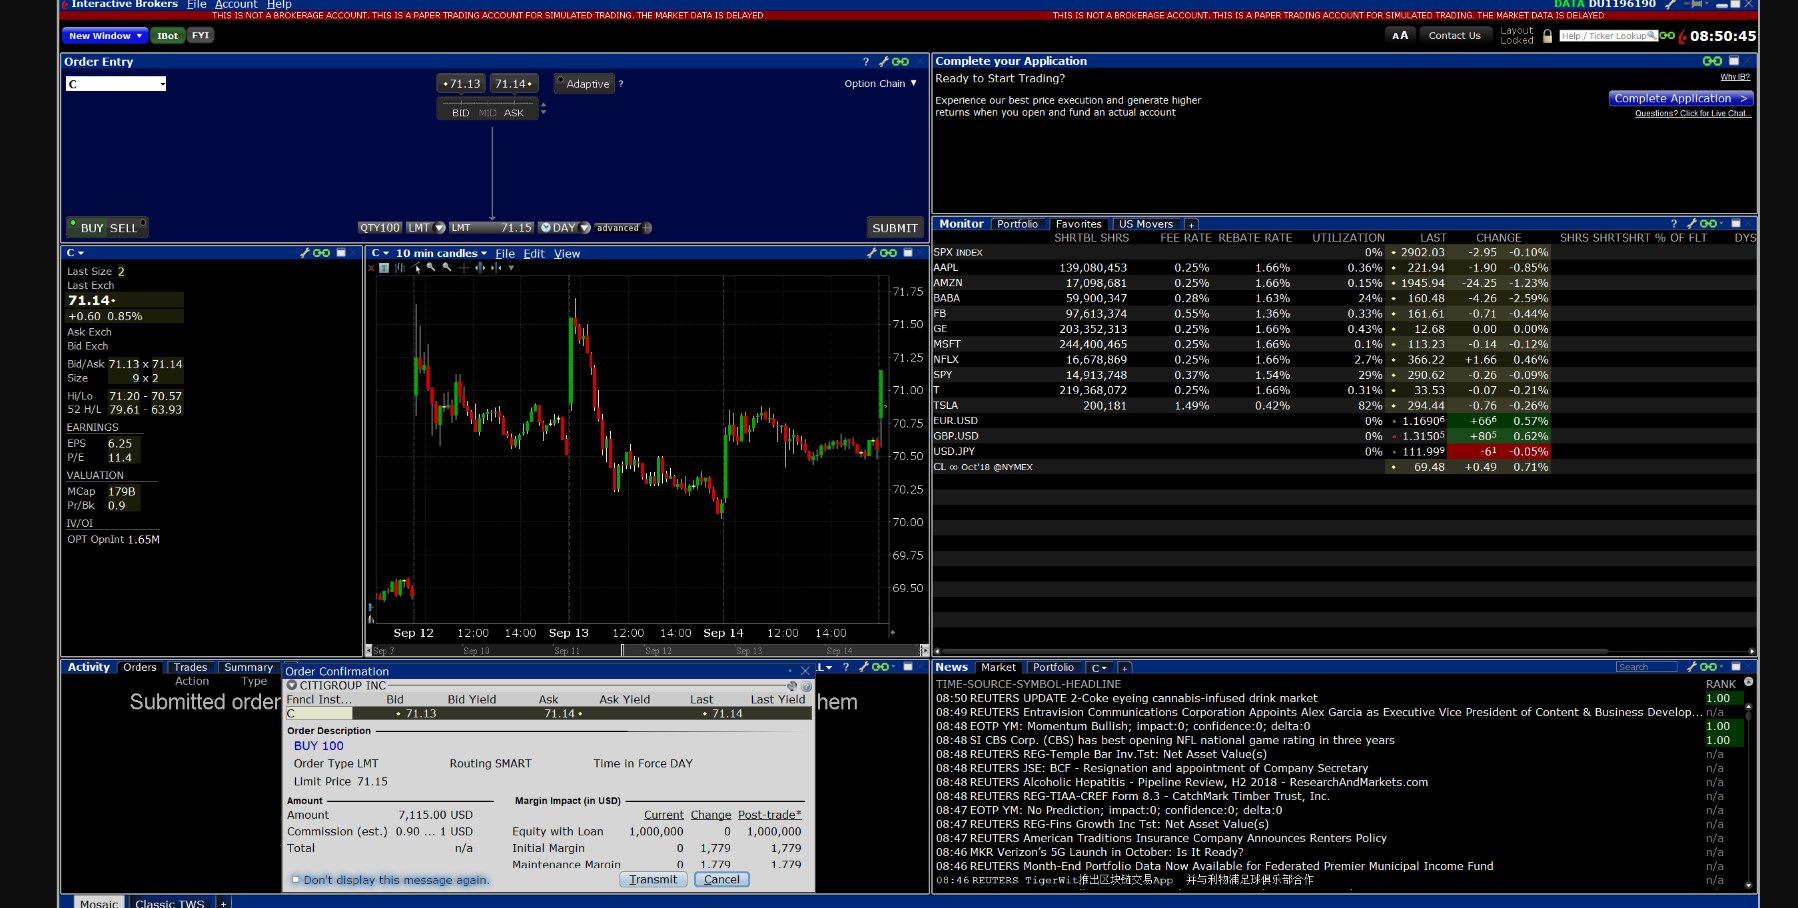Switch to the Portfolio tab in Monitor
The image size is (1798, 908).
point(1018,224)
